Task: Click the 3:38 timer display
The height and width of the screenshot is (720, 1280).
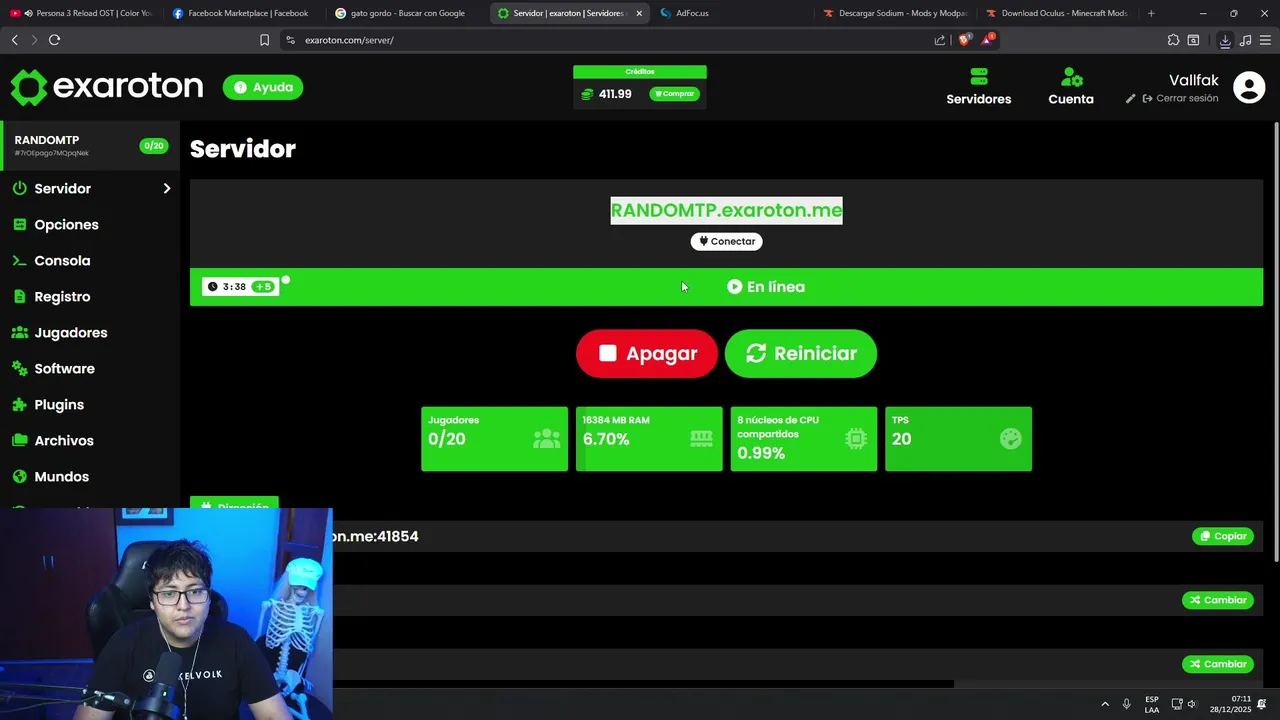Action: 227,287
